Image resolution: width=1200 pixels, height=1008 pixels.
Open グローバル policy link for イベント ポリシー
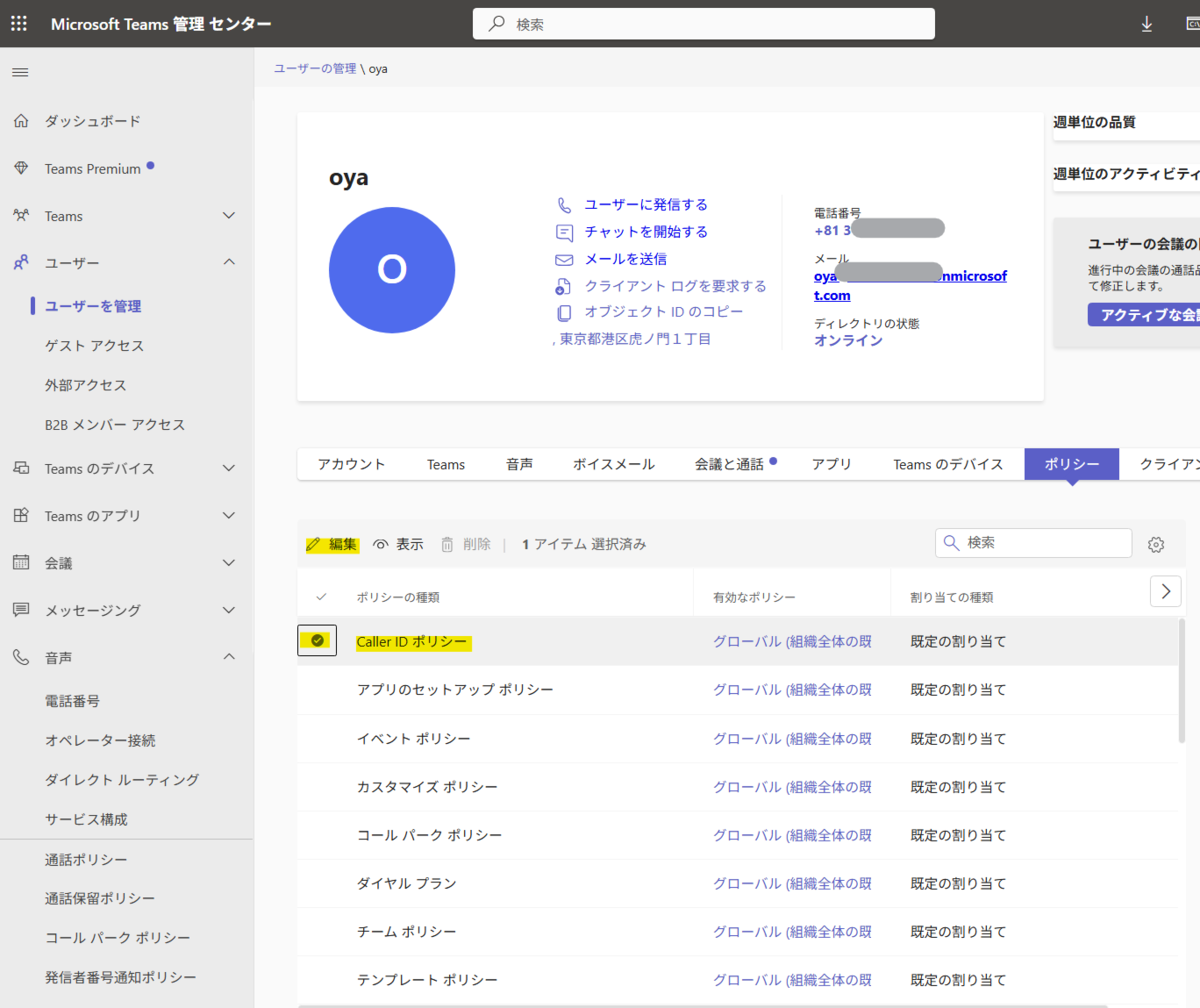[792, 738]
